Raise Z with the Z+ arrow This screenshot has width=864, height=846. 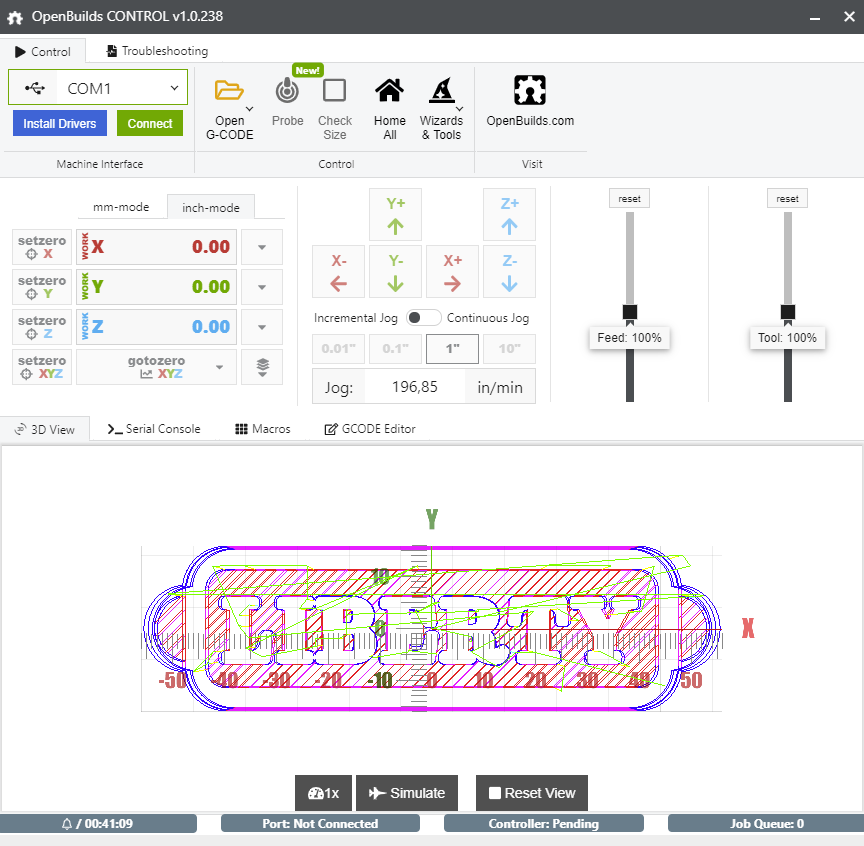tap(510, 215)
